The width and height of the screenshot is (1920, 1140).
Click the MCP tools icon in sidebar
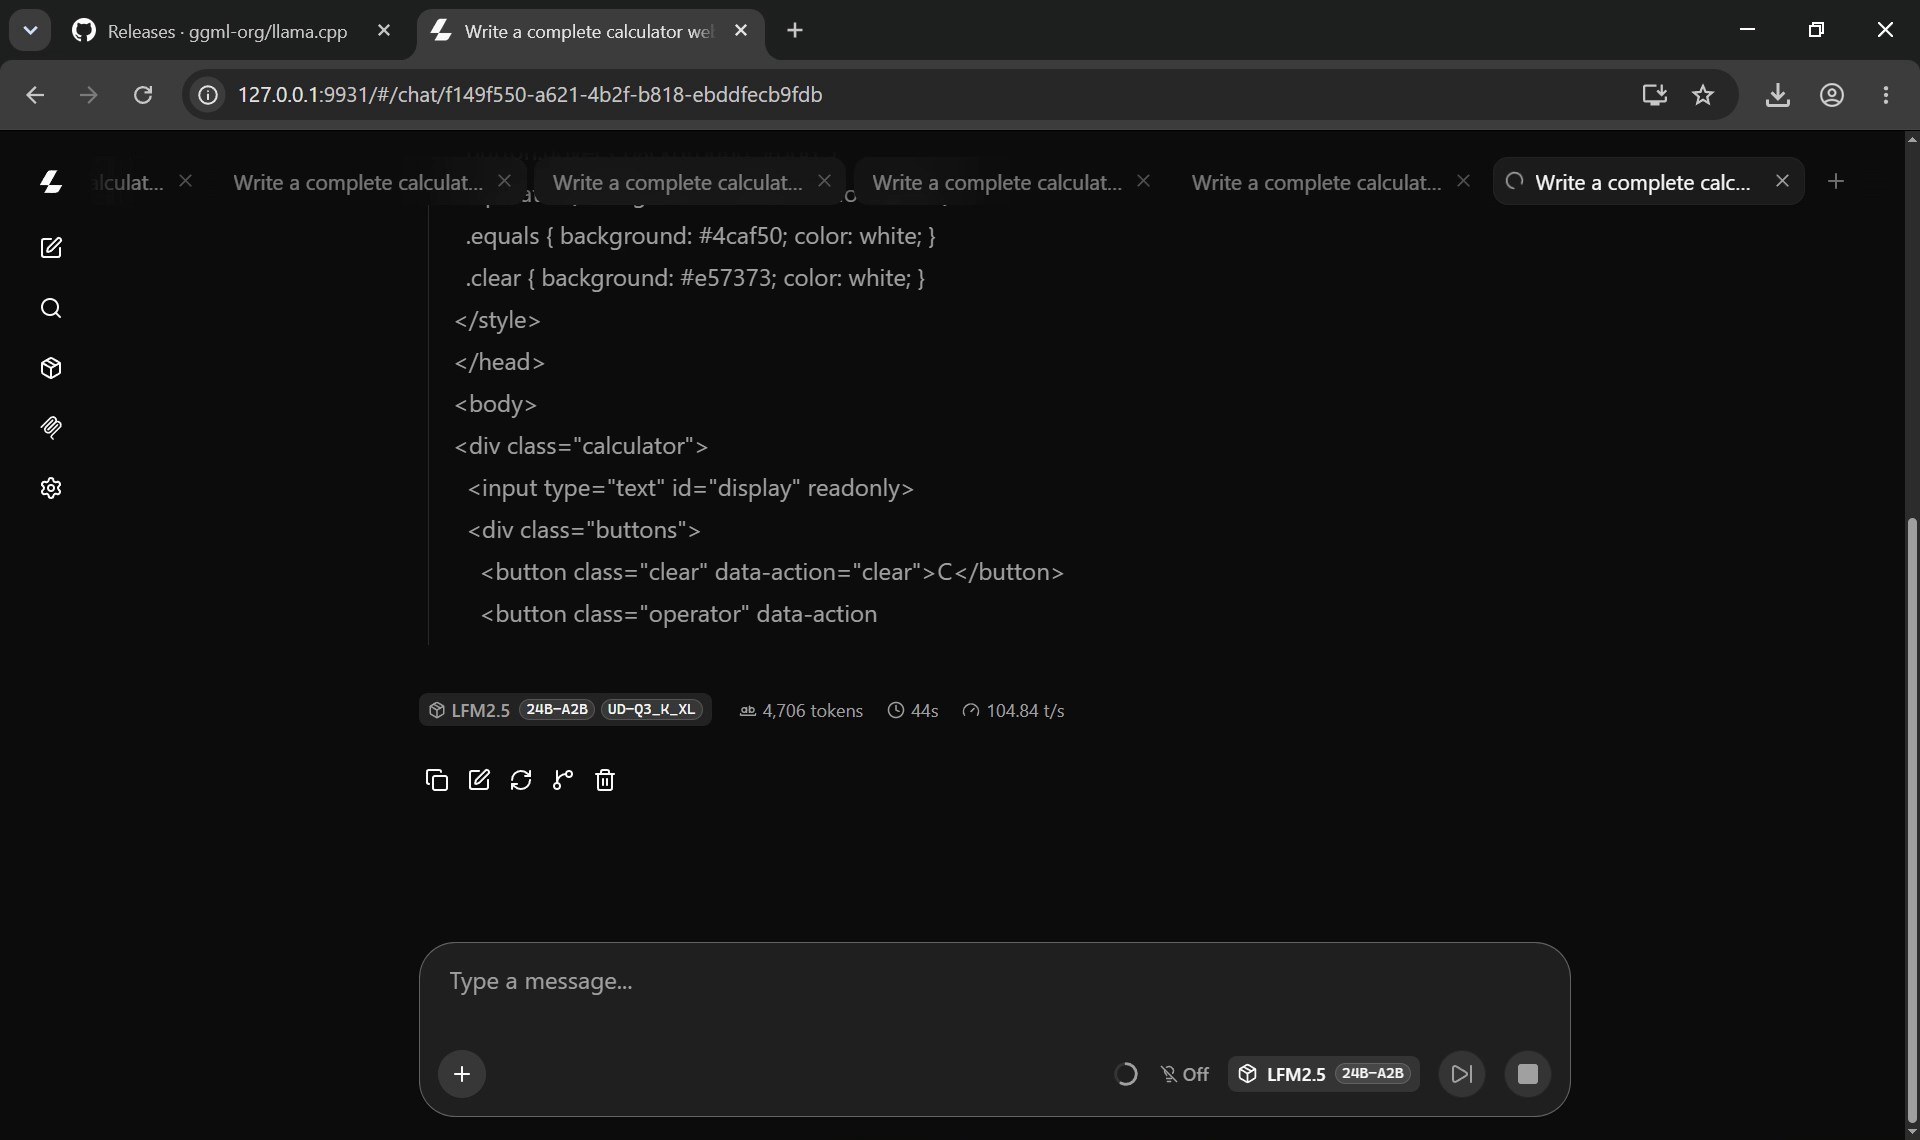click(x=51, y=428)
